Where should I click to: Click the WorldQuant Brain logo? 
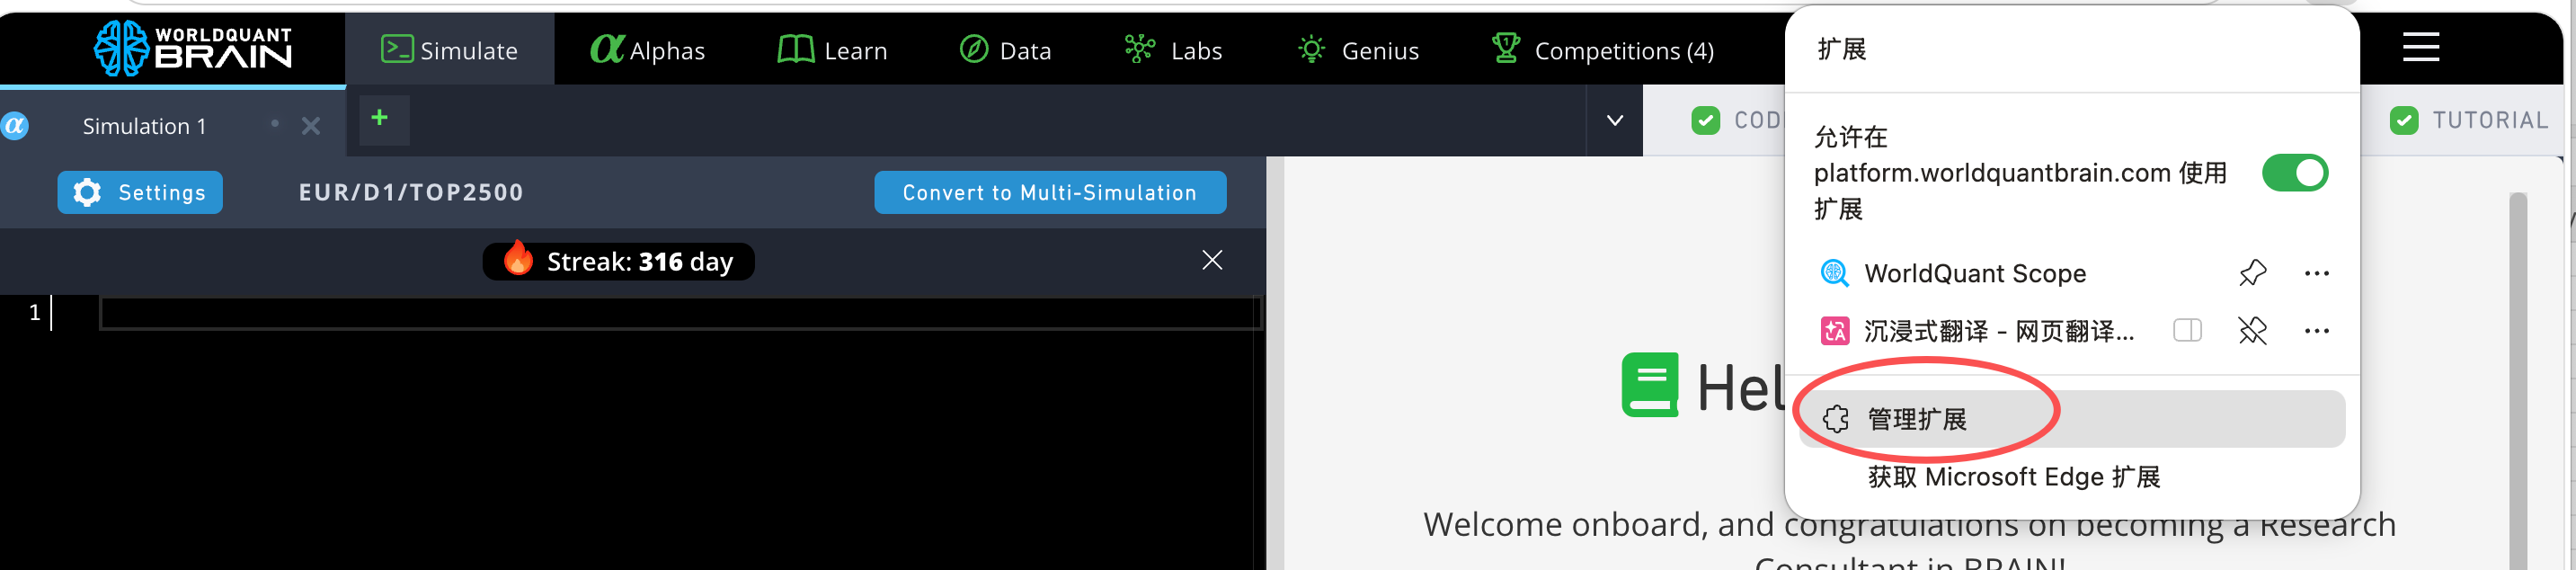[x=192, y=48]
